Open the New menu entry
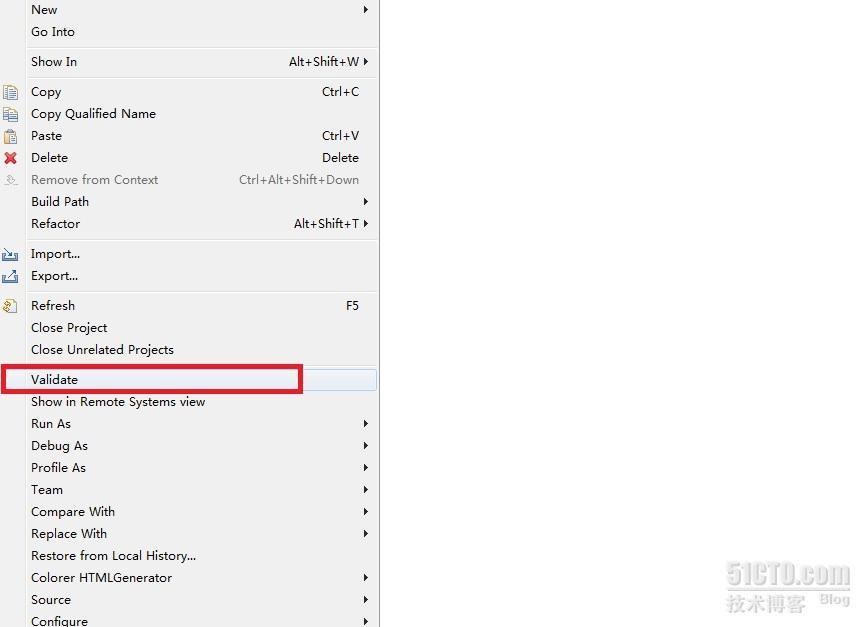 (189, 9)
